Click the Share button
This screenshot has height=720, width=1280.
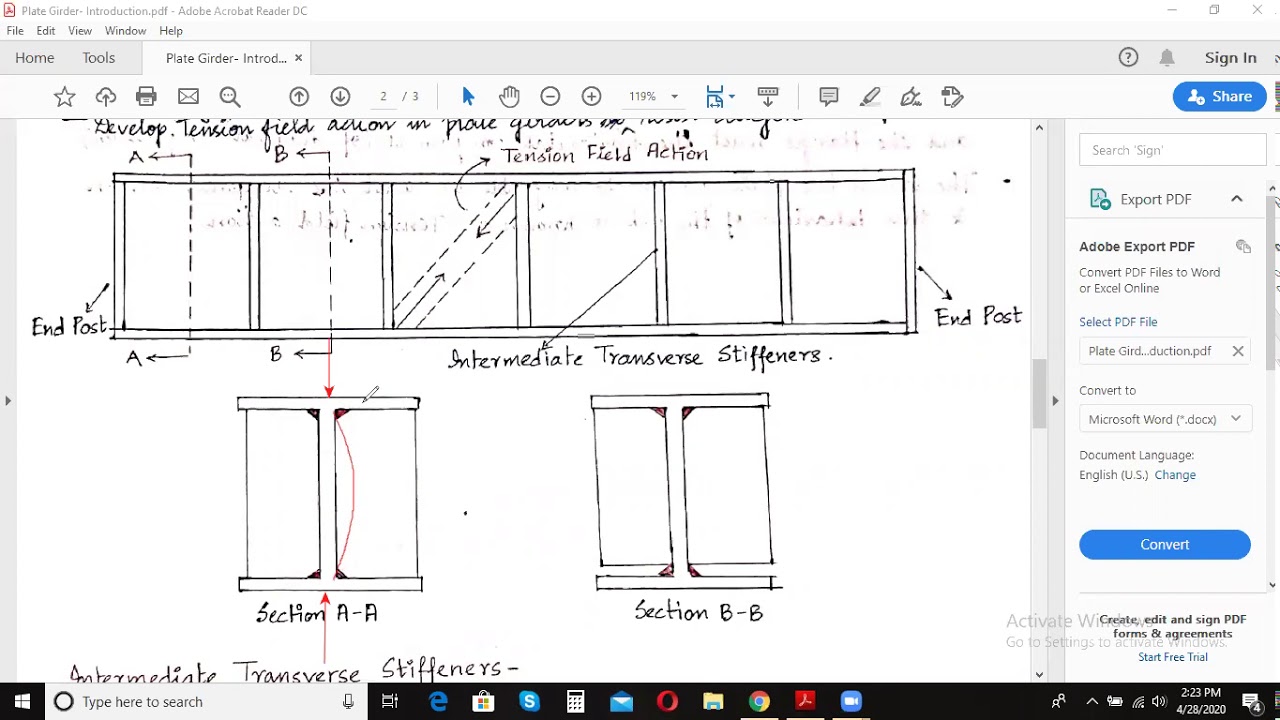point(1220,97)
